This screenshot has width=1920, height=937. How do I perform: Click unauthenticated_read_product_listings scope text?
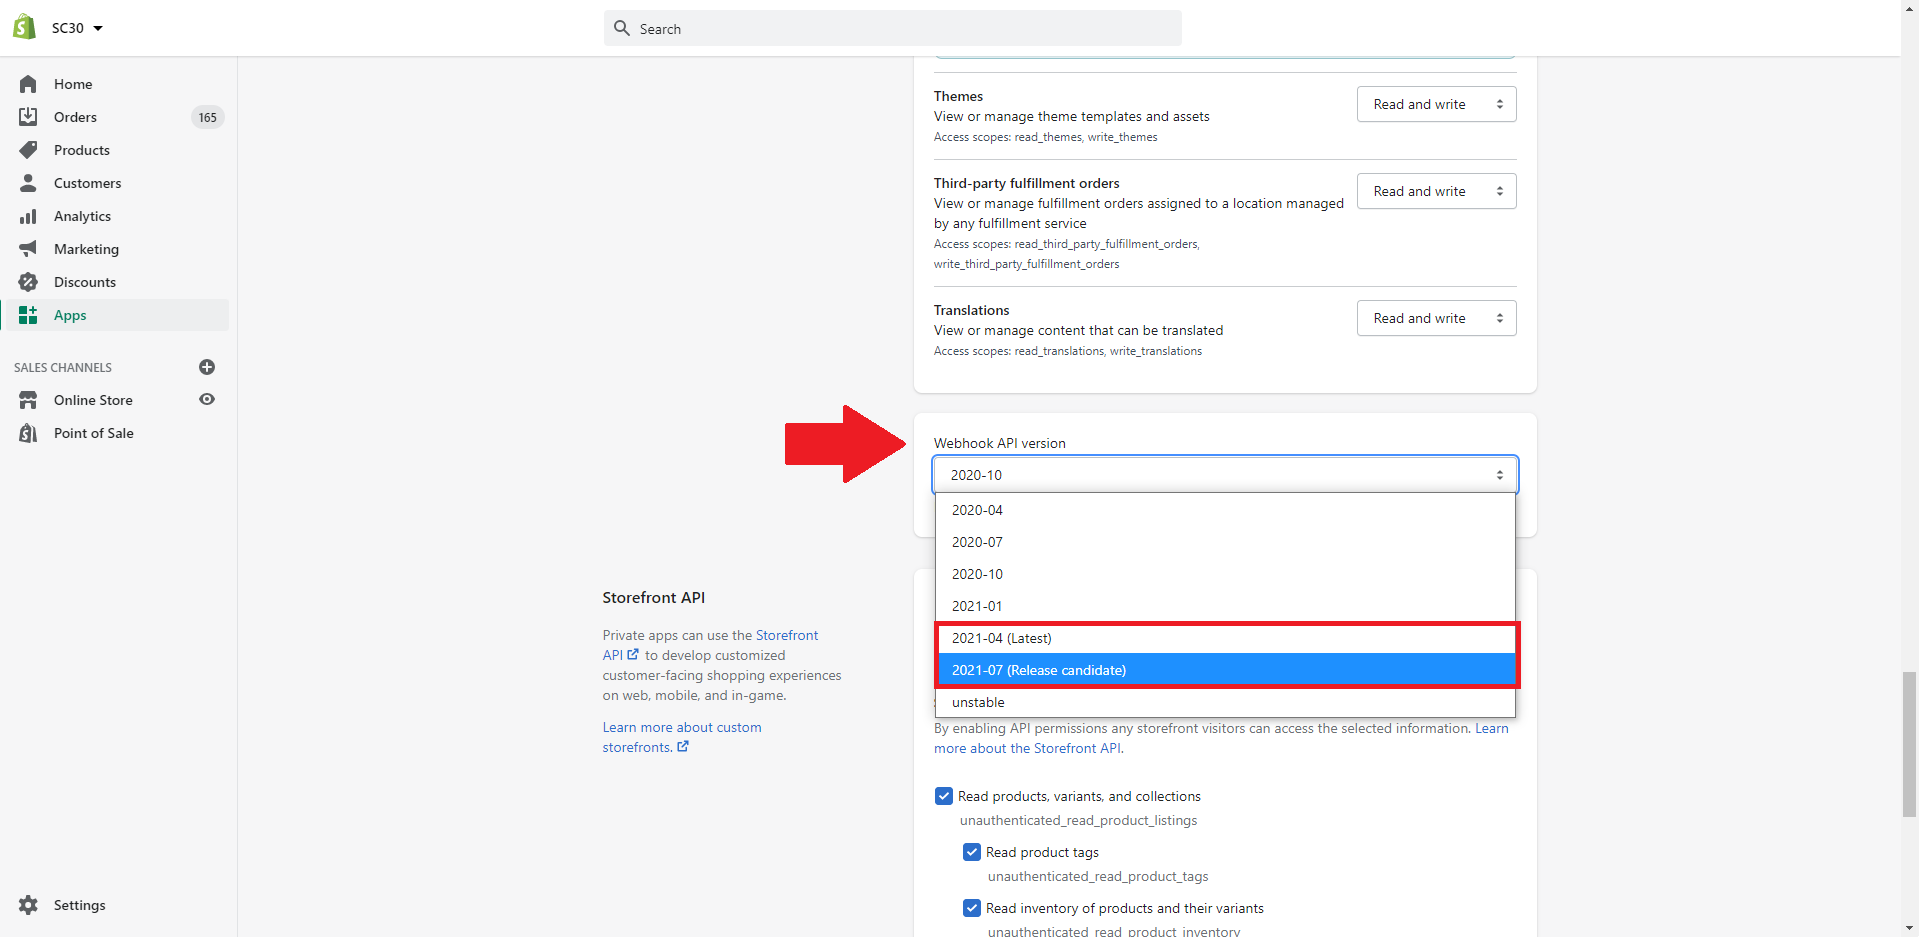tap(1078, 820)
